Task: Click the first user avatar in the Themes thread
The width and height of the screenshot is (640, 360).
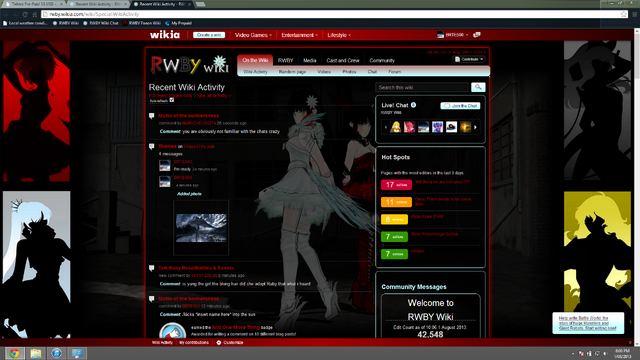Action: (x=165, y=166)
